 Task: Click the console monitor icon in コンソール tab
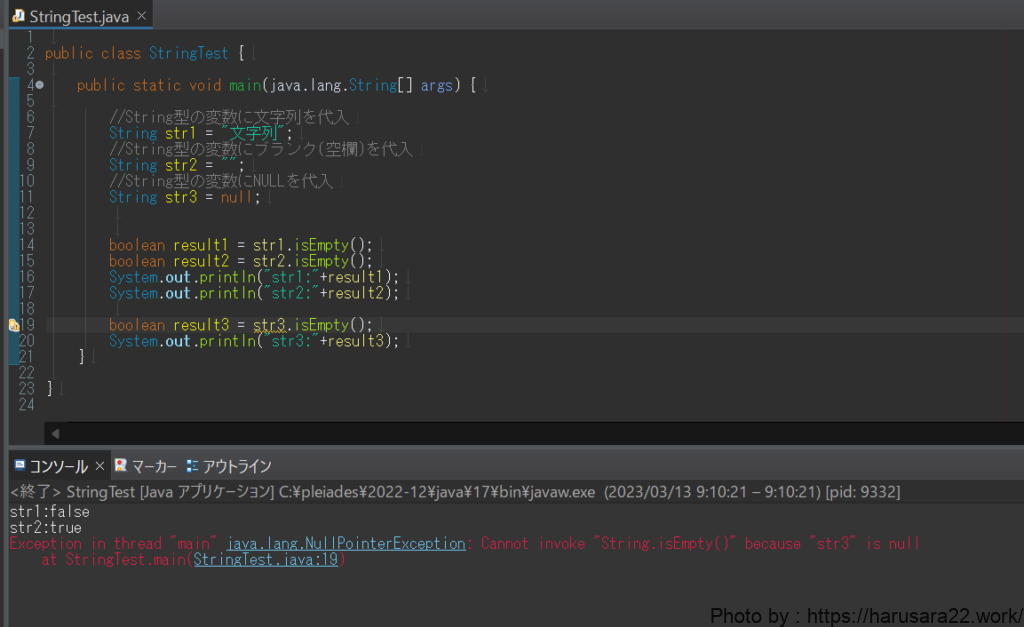pyautogui.click(x=19, y=466)
